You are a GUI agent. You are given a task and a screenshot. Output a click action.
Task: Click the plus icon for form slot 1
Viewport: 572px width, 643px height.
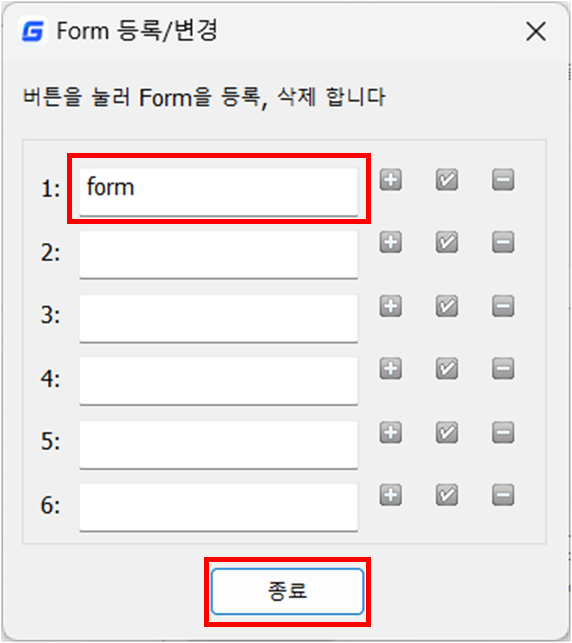click(x=390, y=180)
